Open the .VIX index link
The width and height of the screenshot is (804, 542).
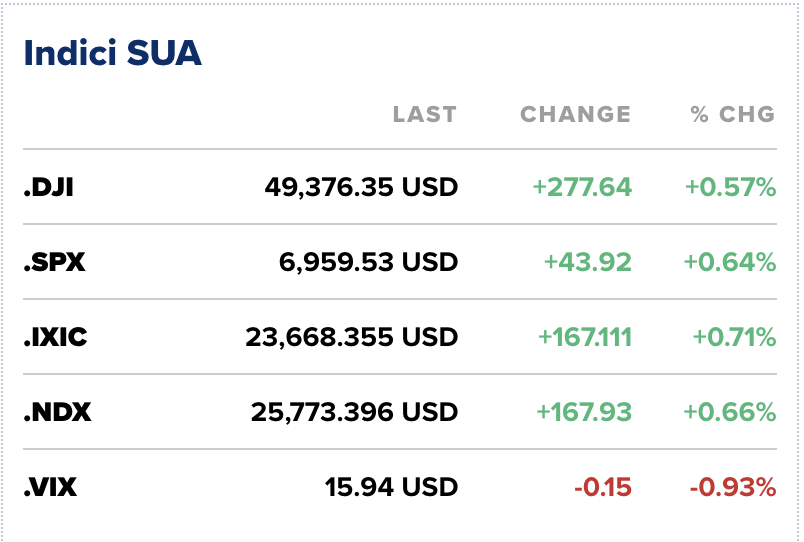(51, 487)
